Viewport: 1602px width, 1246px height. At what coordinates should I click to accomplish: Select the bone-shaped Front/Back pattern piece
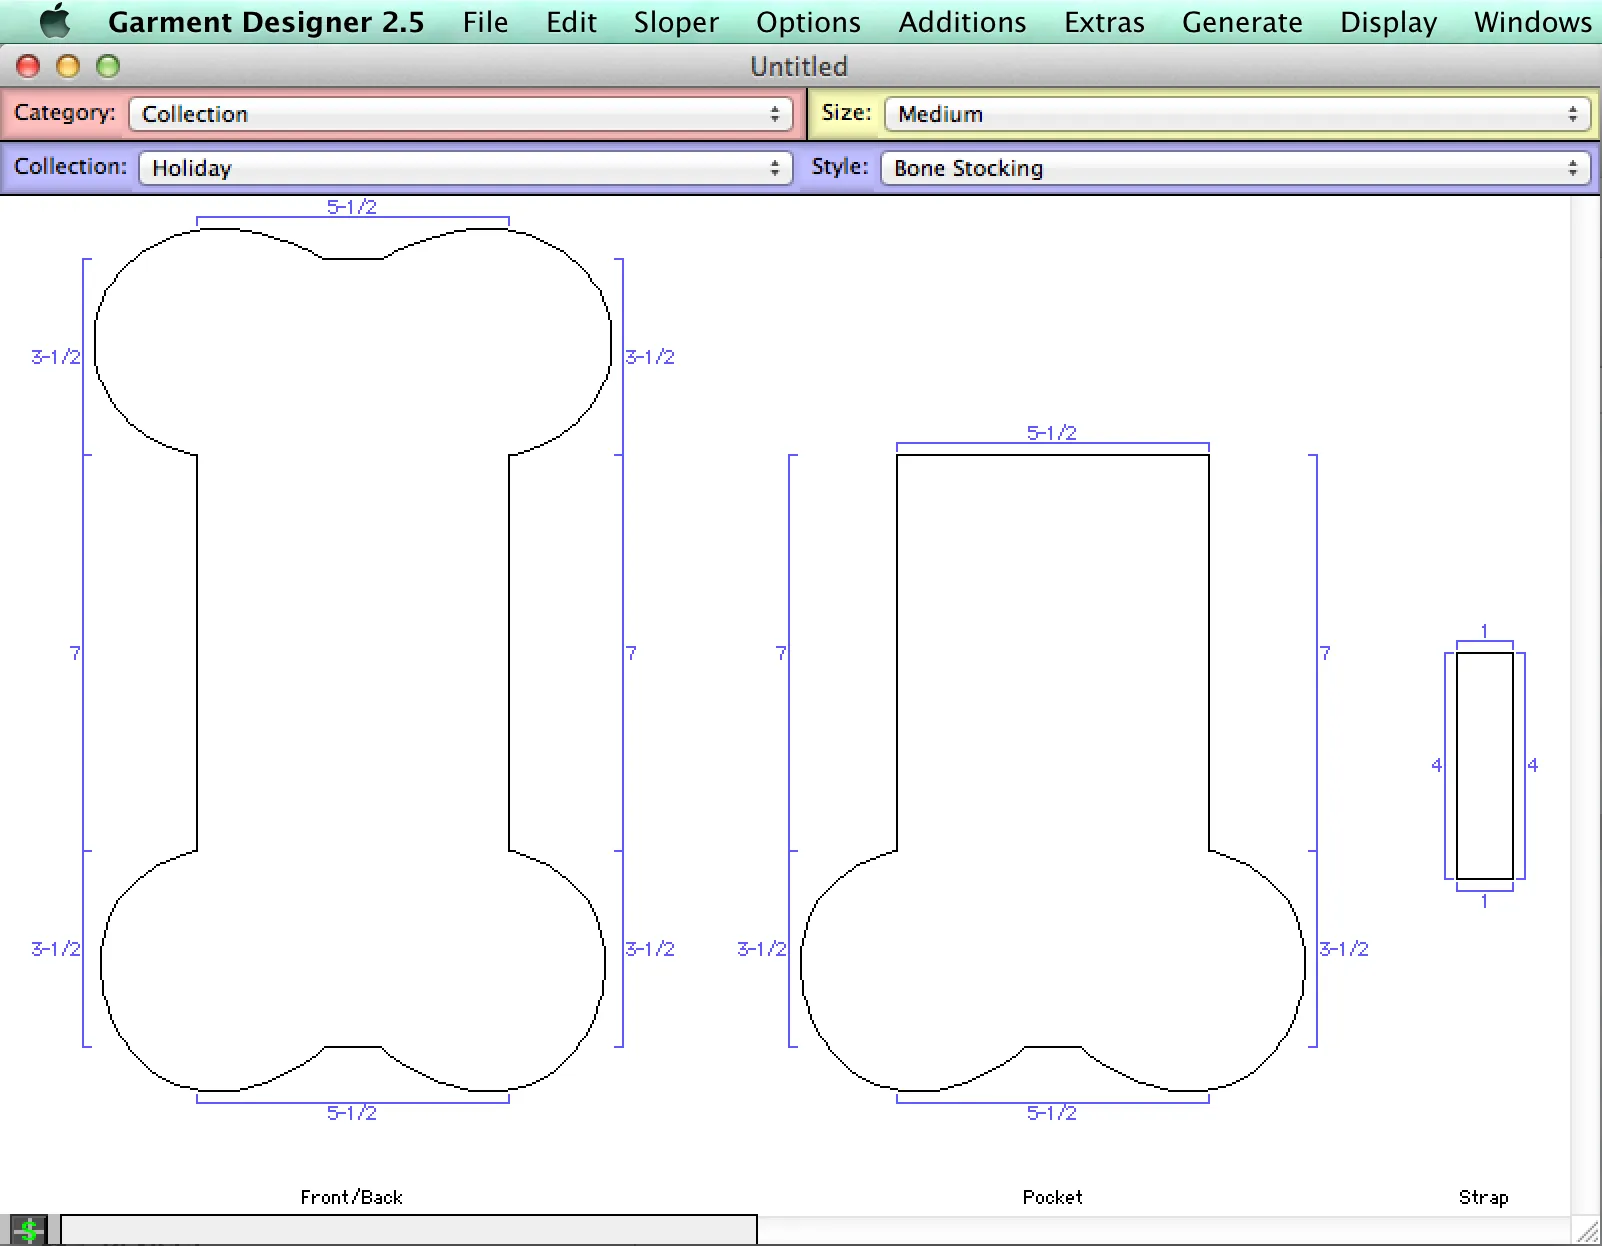(x=353, y=660)
